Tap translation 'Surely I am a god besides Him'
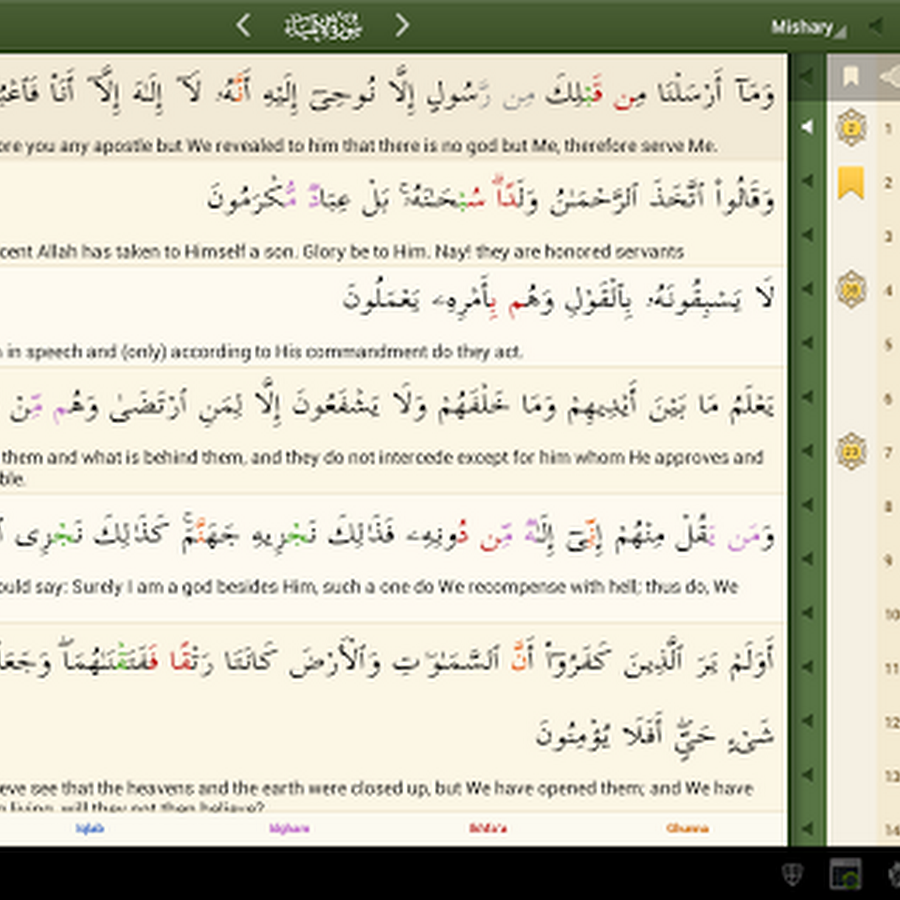Image resolution: width=900 pixels, height=900 pixels. pos(369,587)
